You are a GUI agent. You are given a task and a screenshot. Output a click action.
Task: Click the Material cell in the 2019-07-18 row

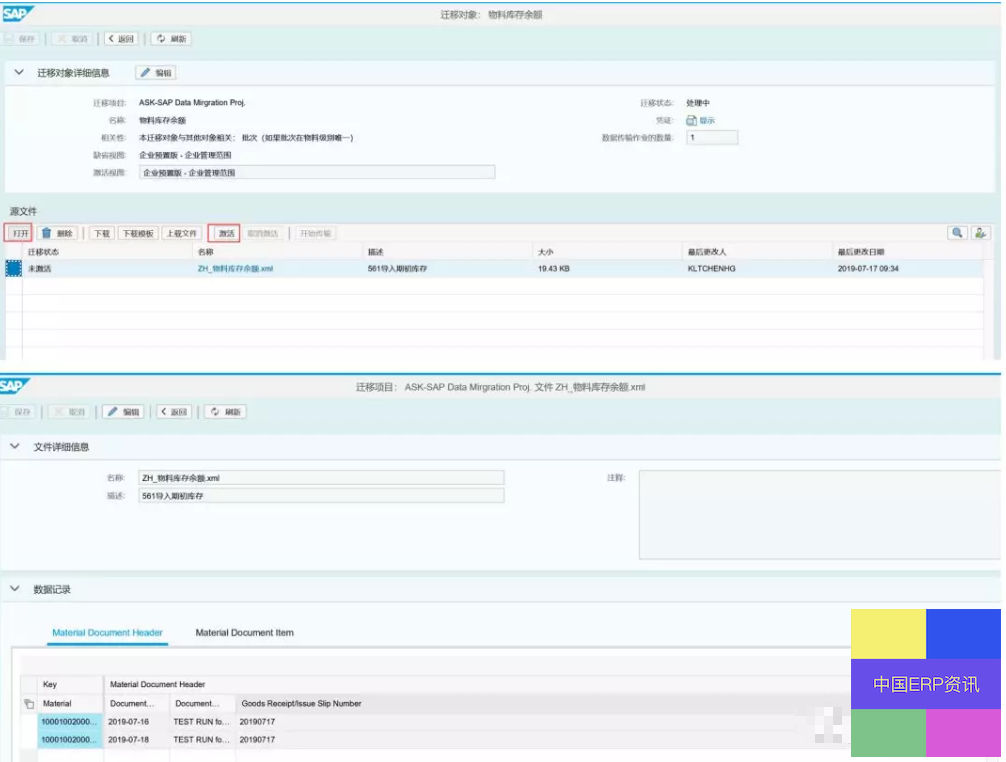click(x=70, y=740)
